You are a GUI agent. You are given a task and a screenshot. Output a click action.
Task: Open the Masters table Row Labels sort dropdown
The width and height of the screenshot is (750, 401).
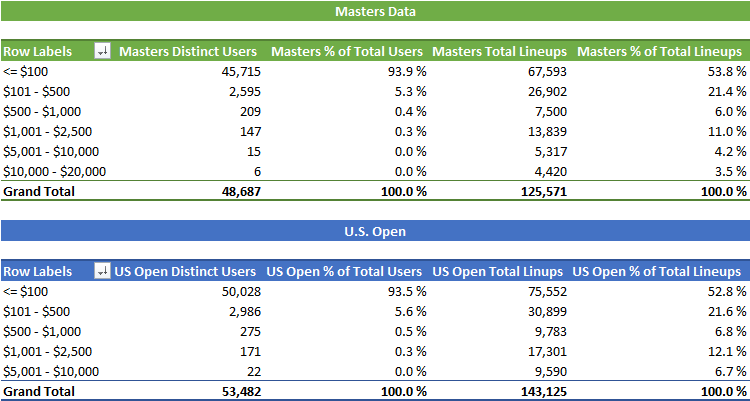pyautogui.click(x=102, y=51)
